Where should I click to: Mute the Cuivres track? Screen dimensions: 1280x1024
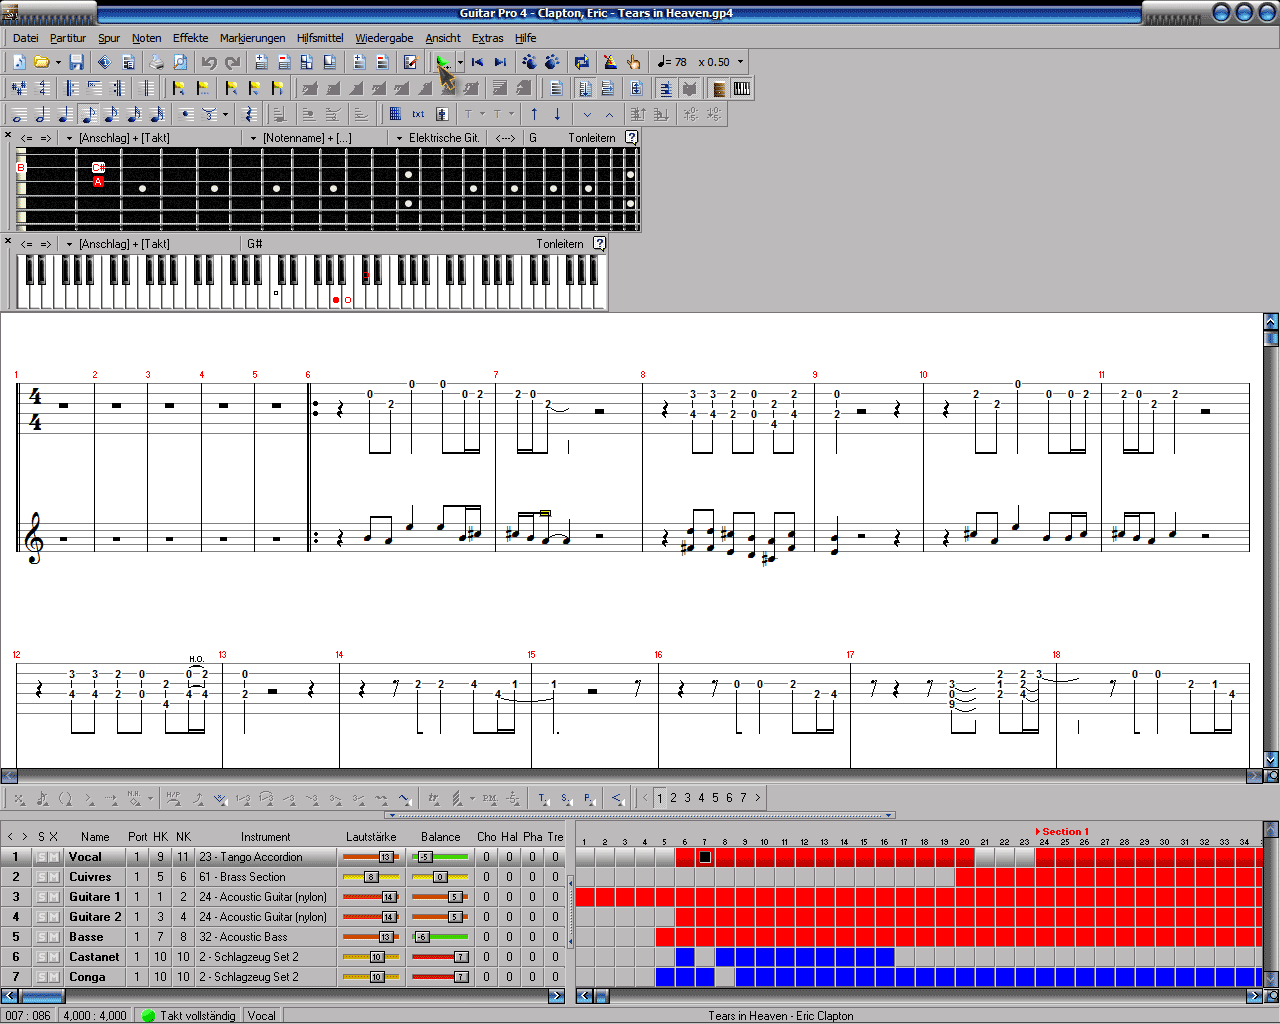click(x=54, y=877)
